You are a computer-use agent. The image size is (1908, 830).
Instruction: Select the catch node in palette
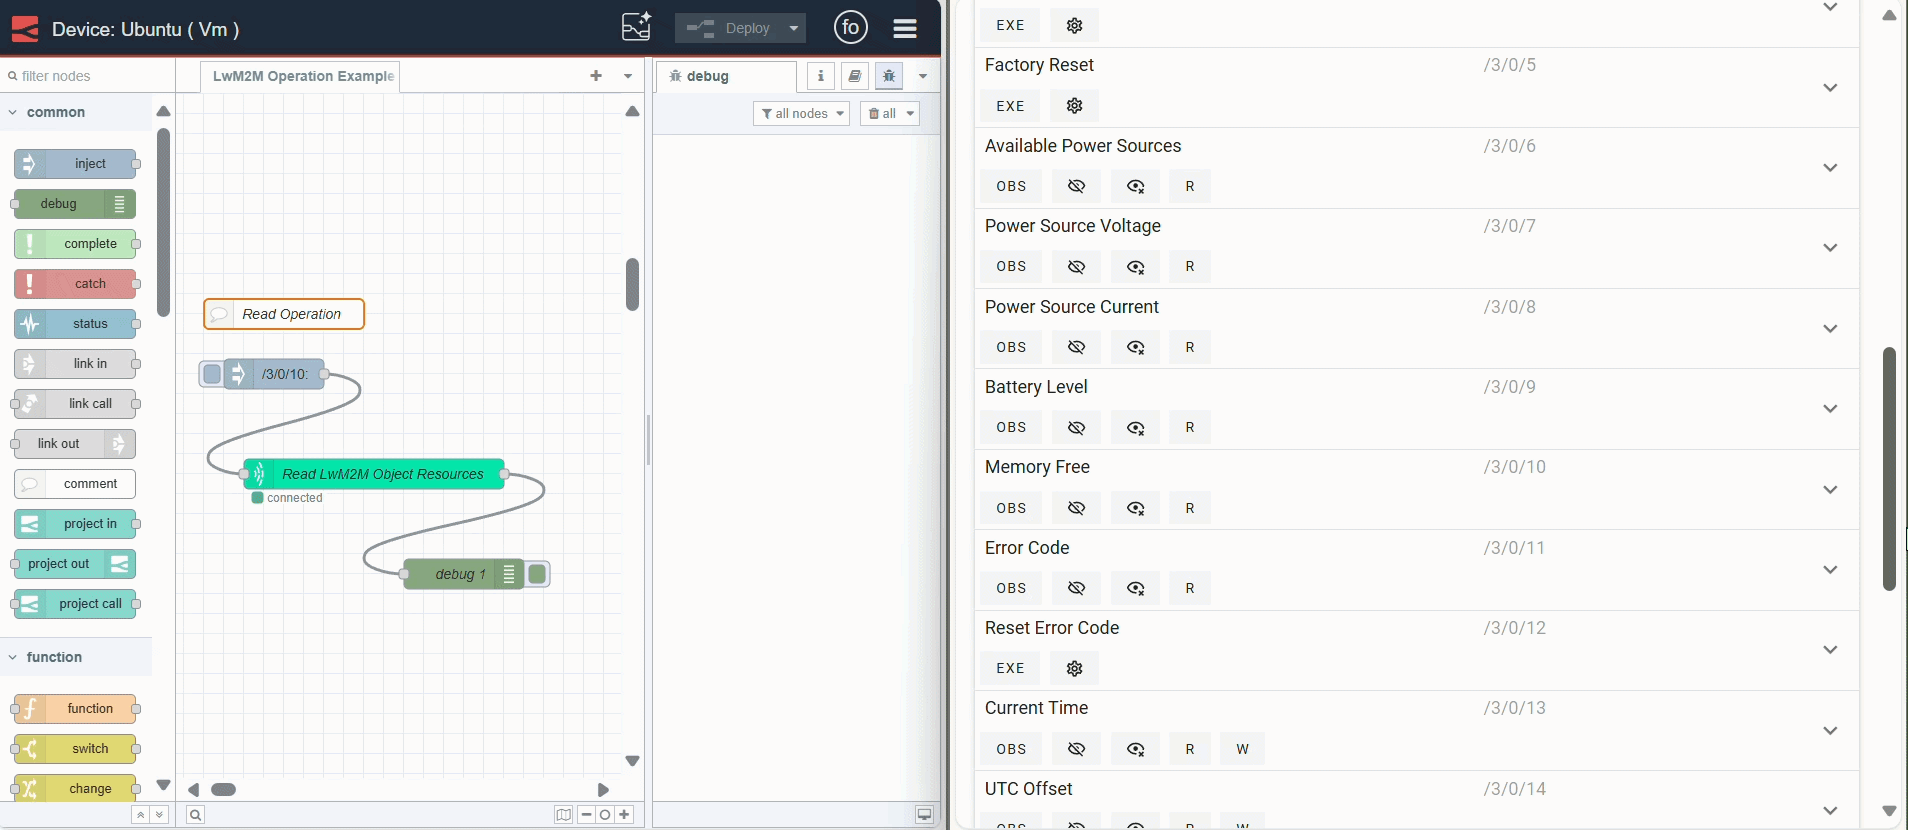[x=76, y=284]
